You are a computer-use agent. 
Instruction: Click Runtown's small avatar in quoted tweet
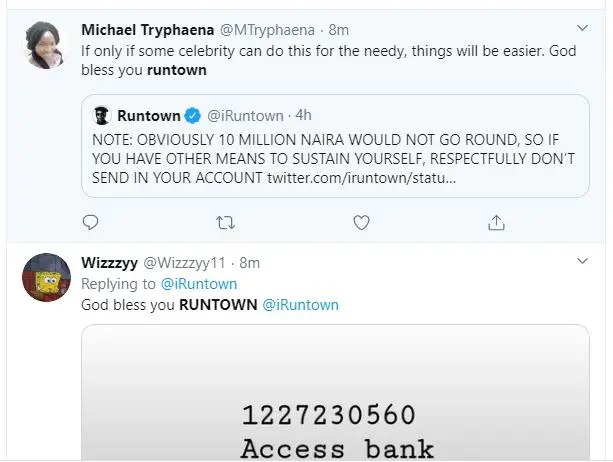pos(102,116)
